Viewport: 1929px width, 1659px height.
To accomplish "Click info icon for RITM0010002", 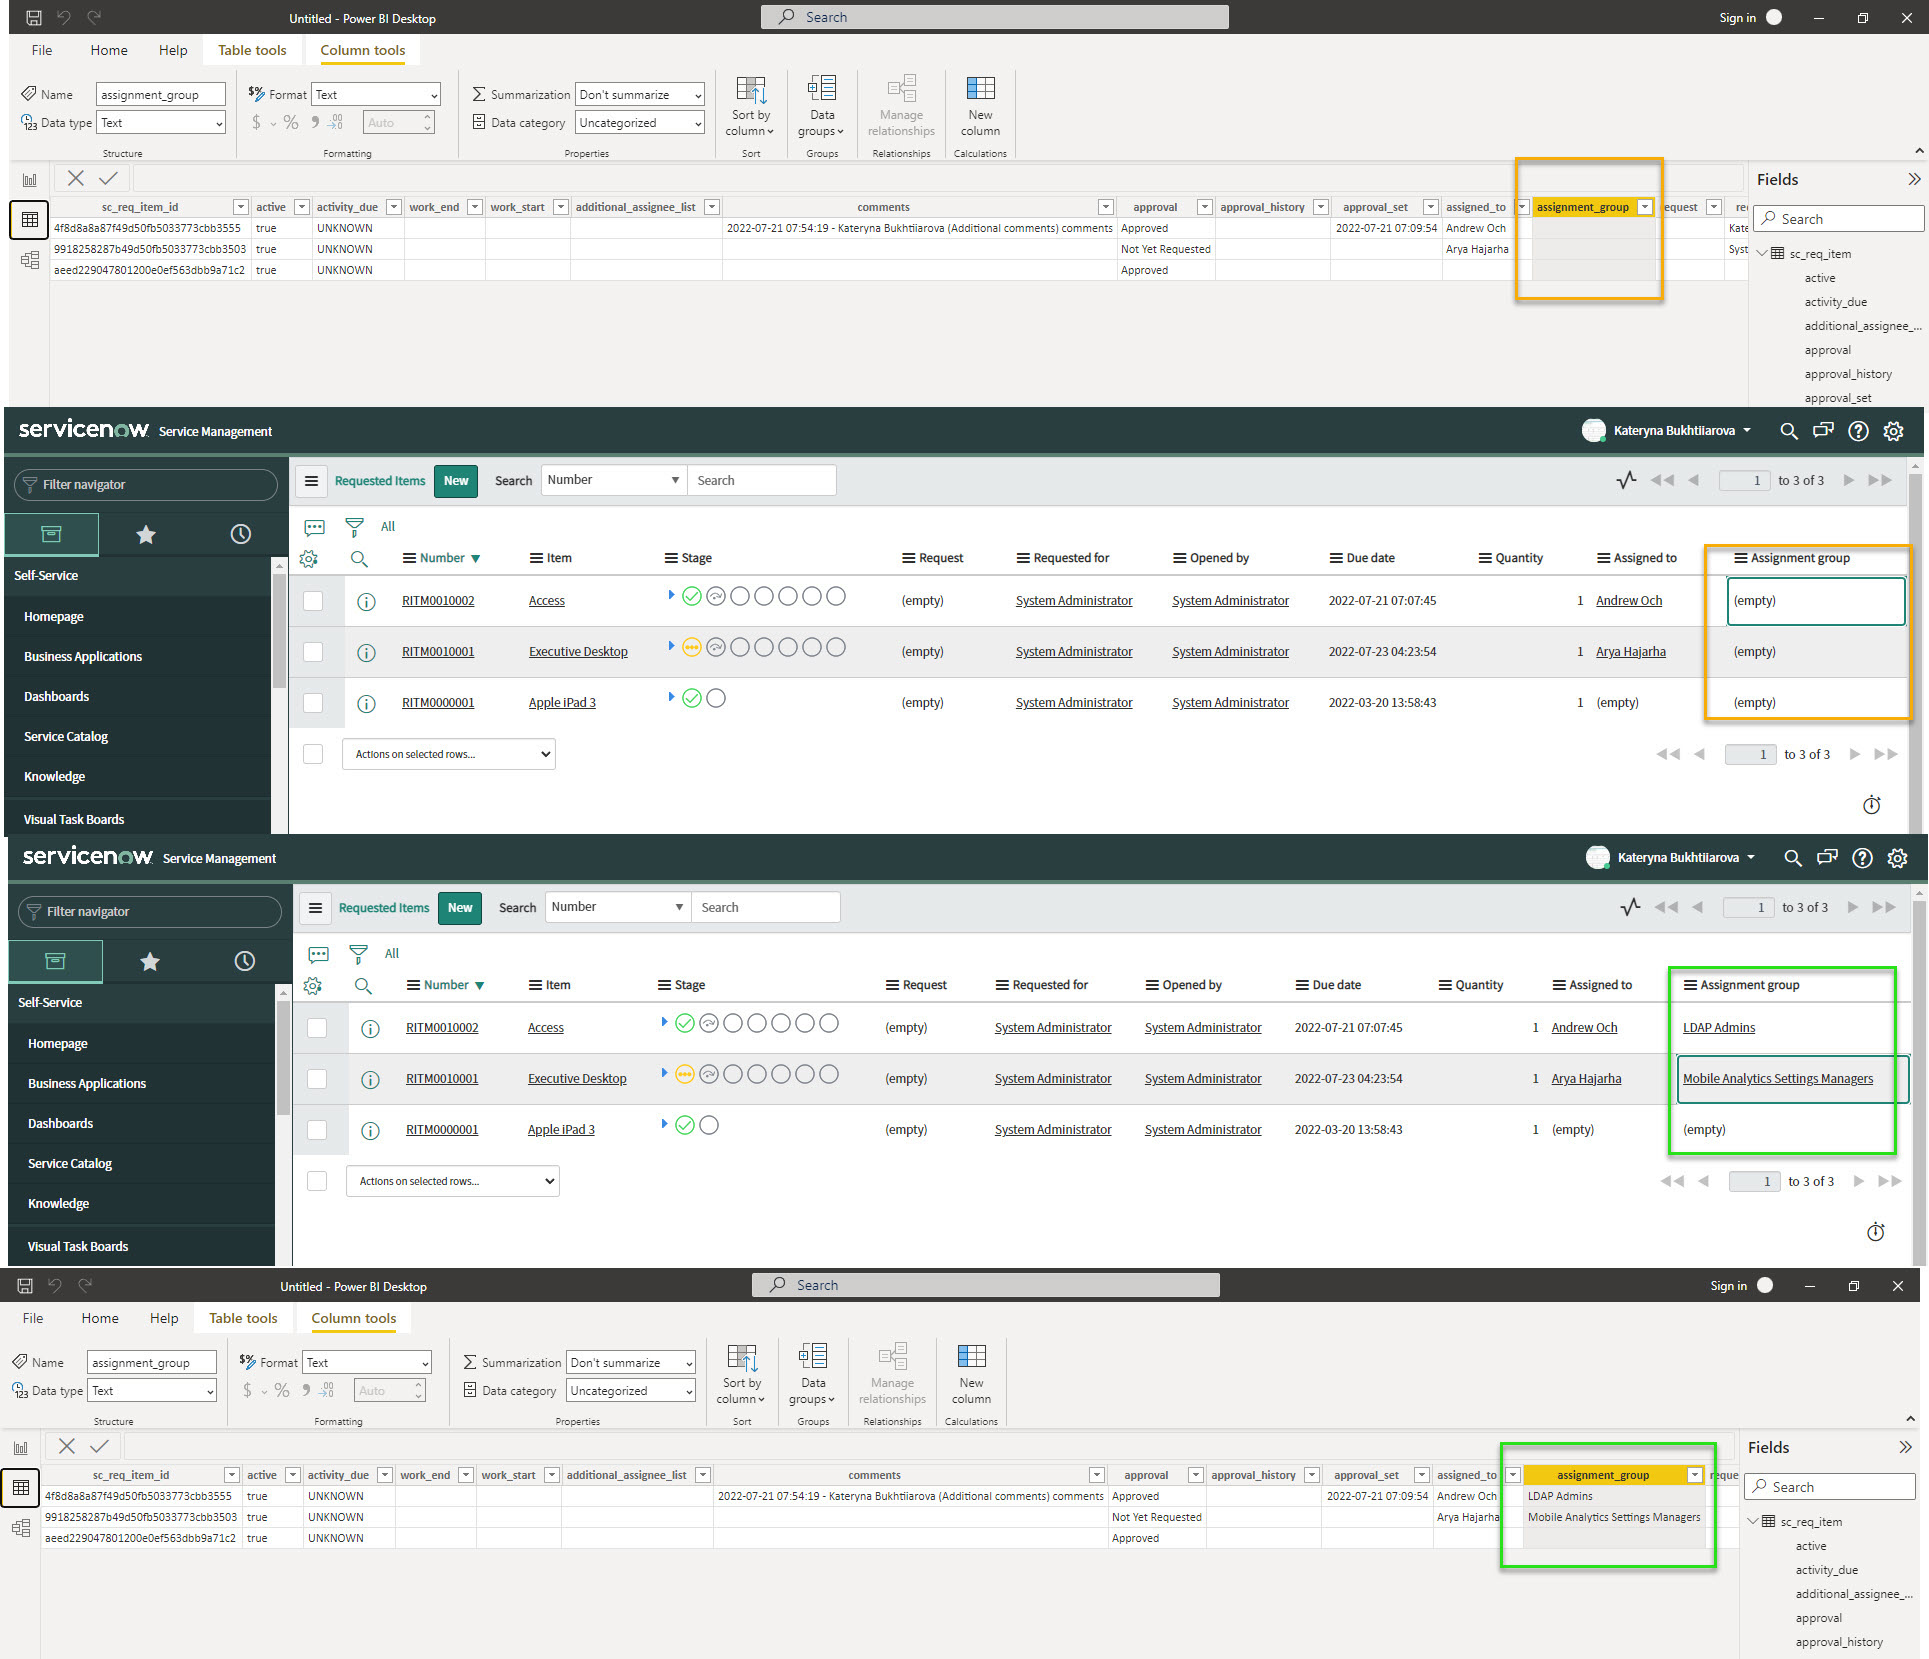I will tap(366, 602).
